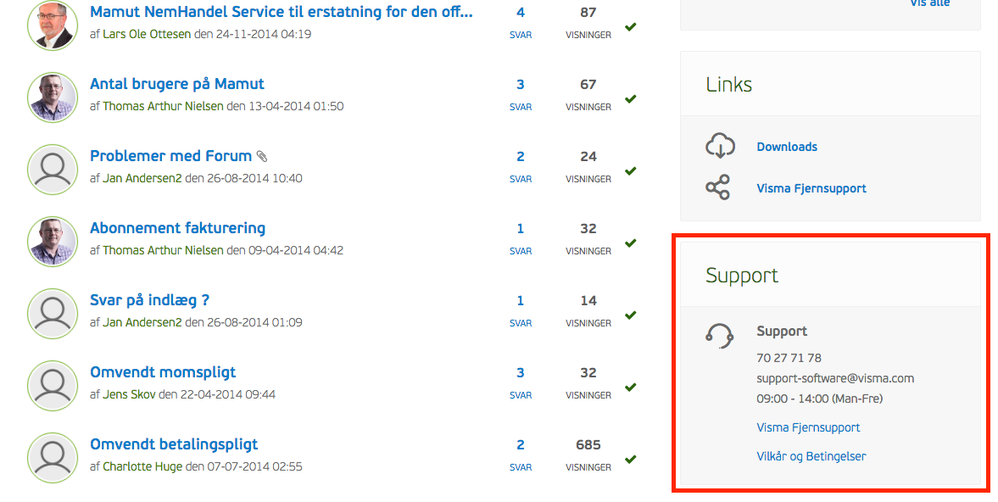Open the Omvendt momspligt topic
The height and width of the screenshot is (502, 998).
tap(163, 372)
